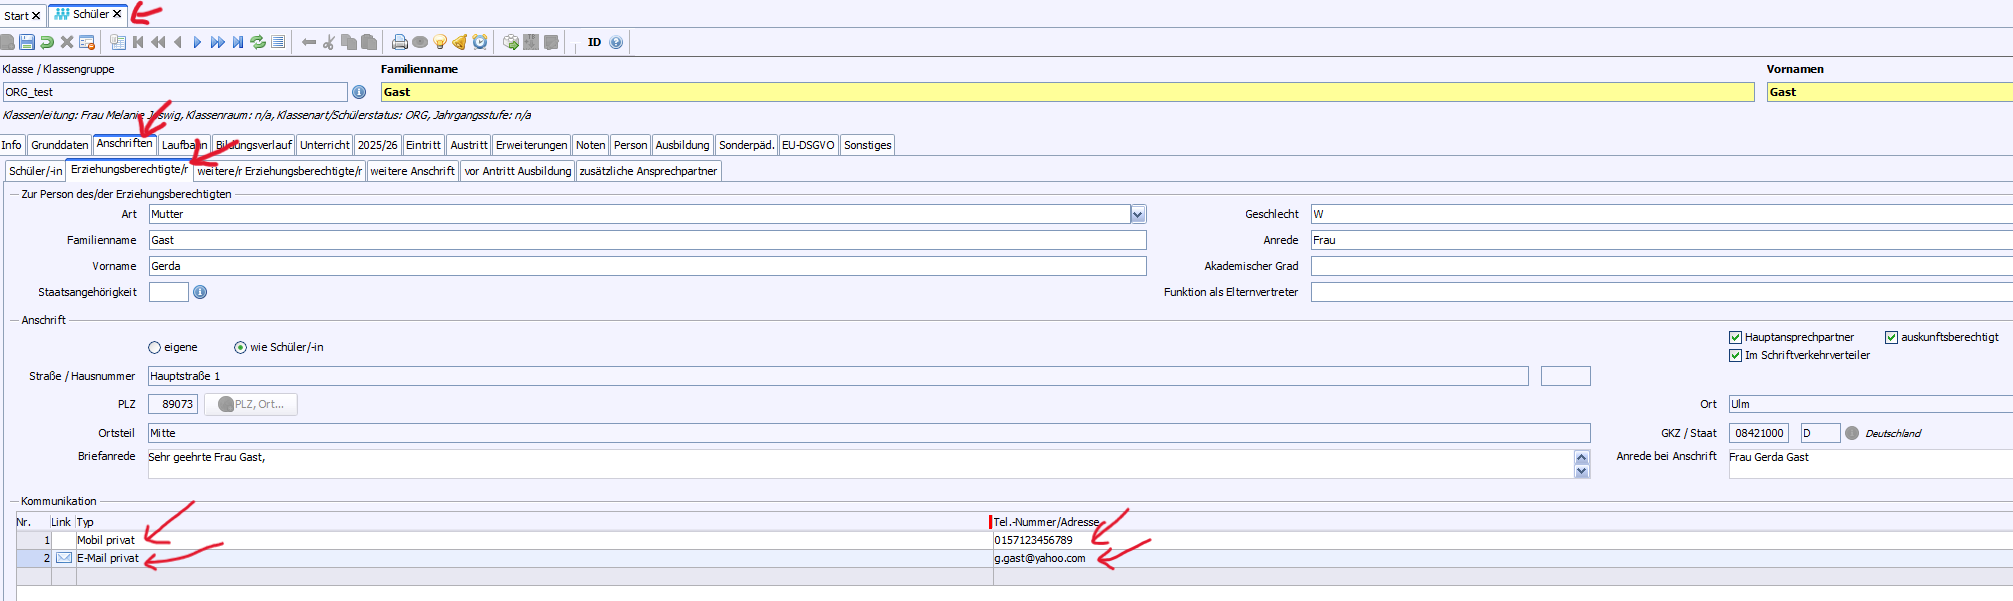Click the Vorname field containing 'Gerda'
The height and width of the screenshot is (601, 2013).
click(647, 266)
